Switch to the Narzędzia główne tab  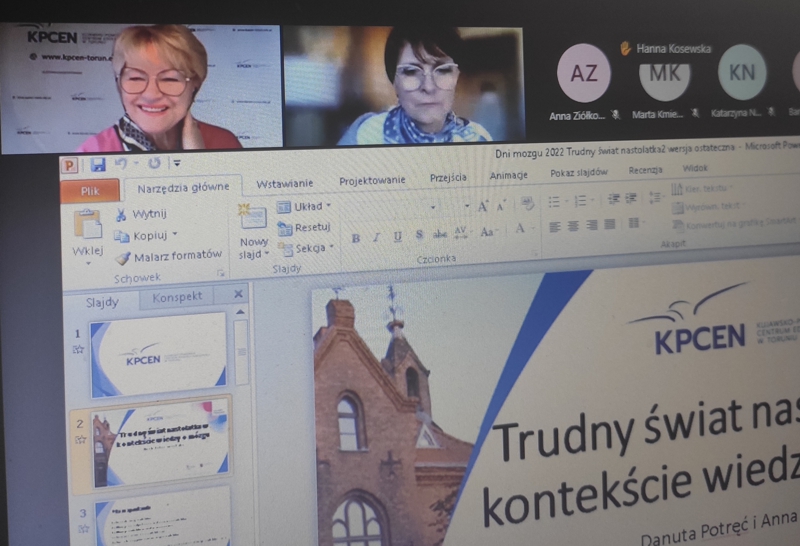[x=183, y=188]
